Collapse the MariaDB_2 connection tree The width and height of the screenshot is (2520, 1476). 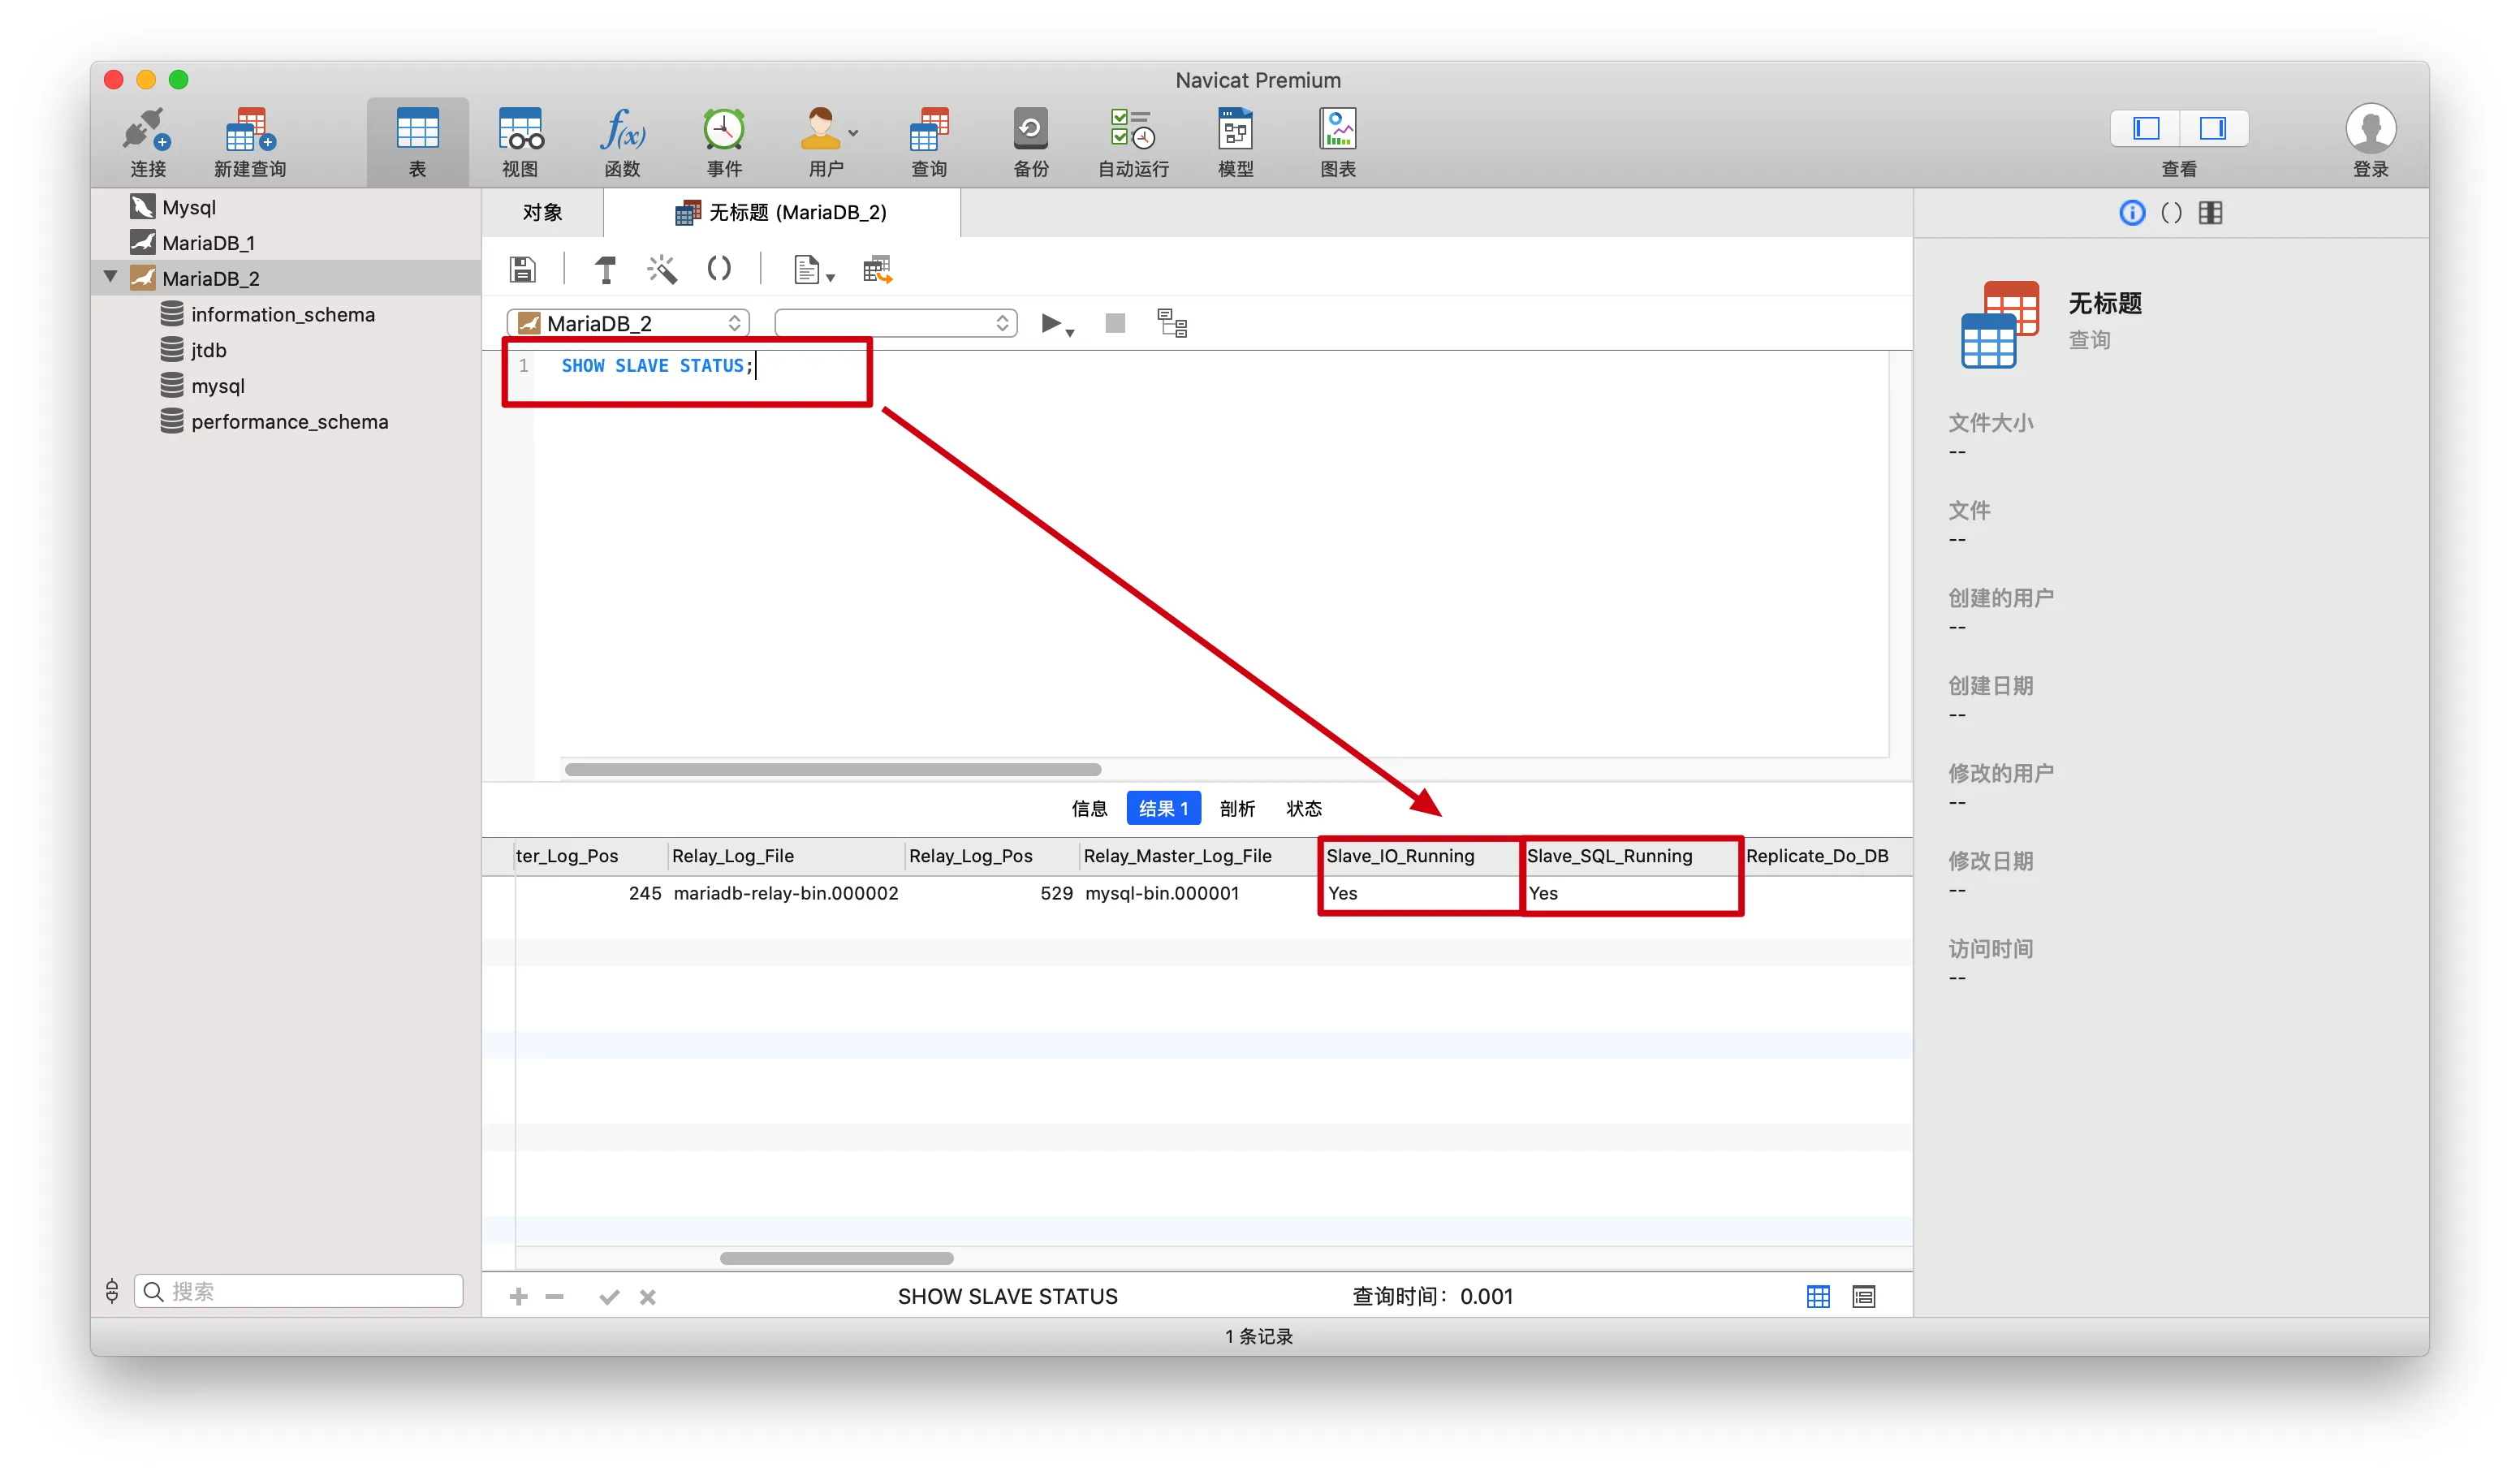click(111, 277)
